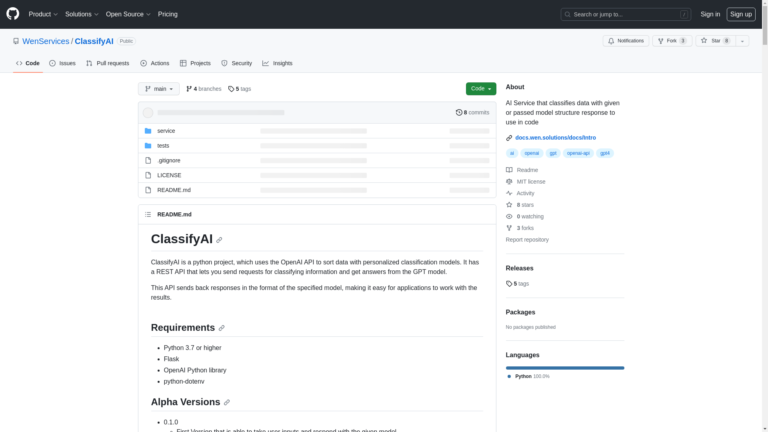The width and height of the screenshot is (768, 432).
Task: Open the GitHub home logo
Action: tap(13, 14)
